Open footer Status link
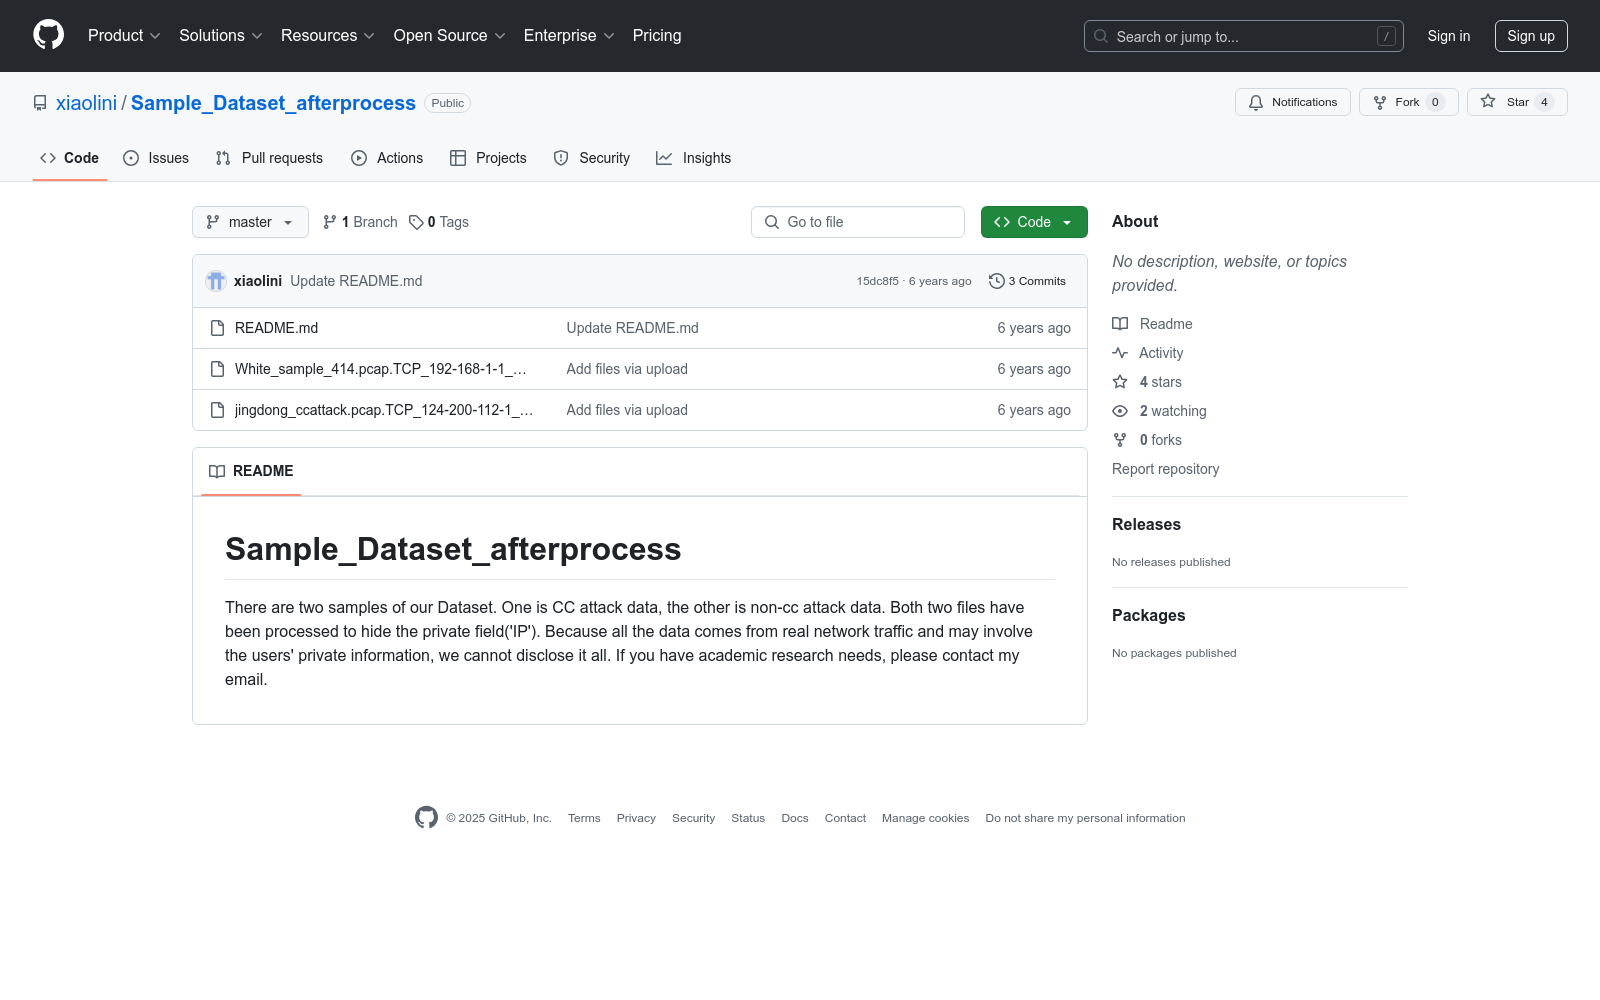 pyautogui.click(x=748, y=818)
